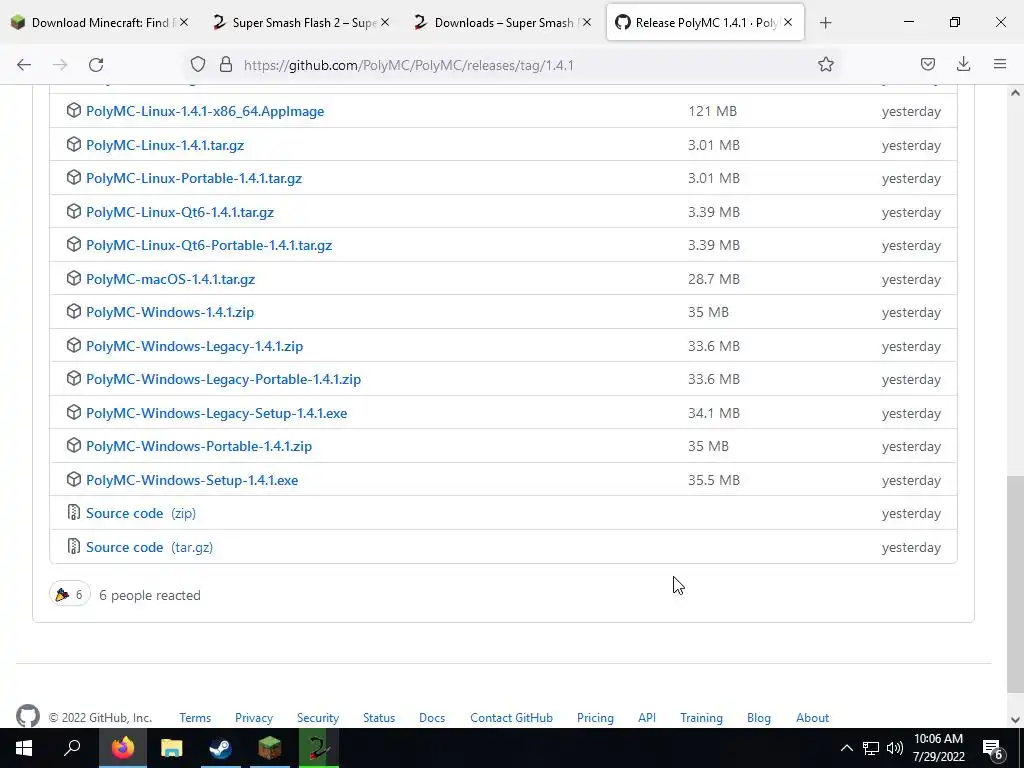The image size is (1024, 768).
Task: Click the package icon beside PolyMC-Windows-1.4.1.zip
Action: (74, 312)
